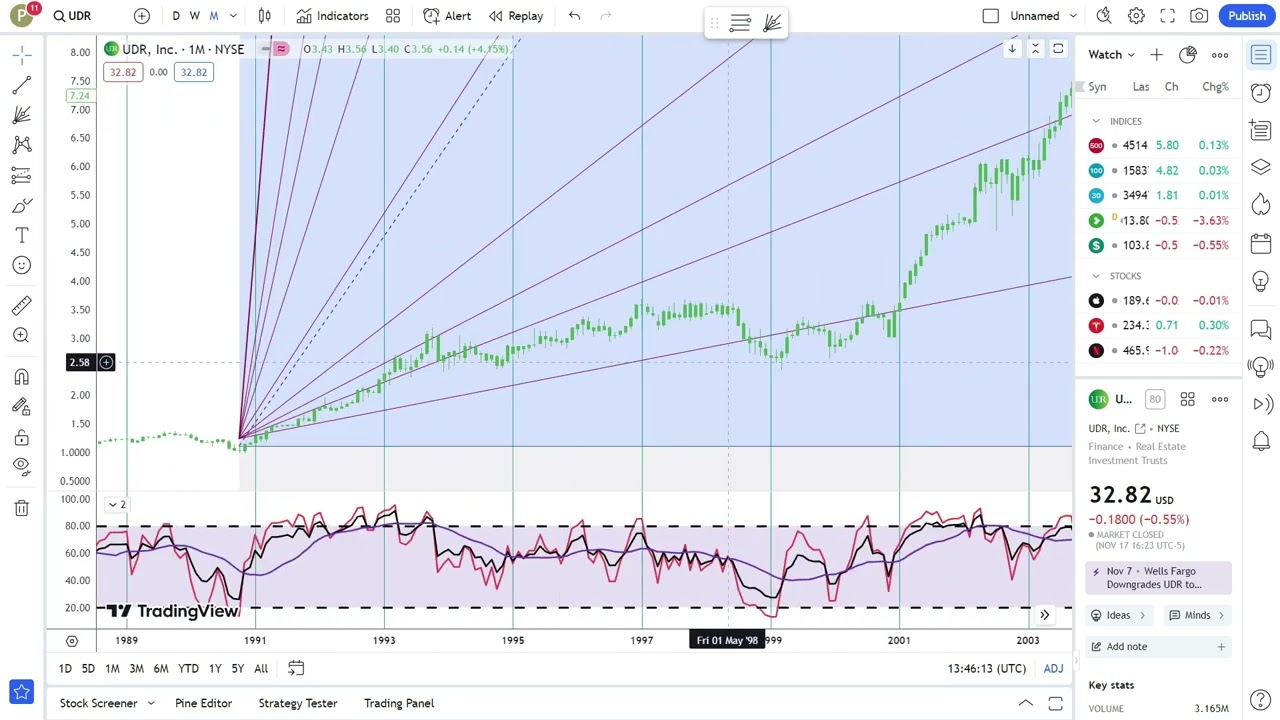Toggle ADJ adjusted data
Image resolution: width=1280 pixels, height=720 pixels.
pyautogui.click(x=1053, y=669)
